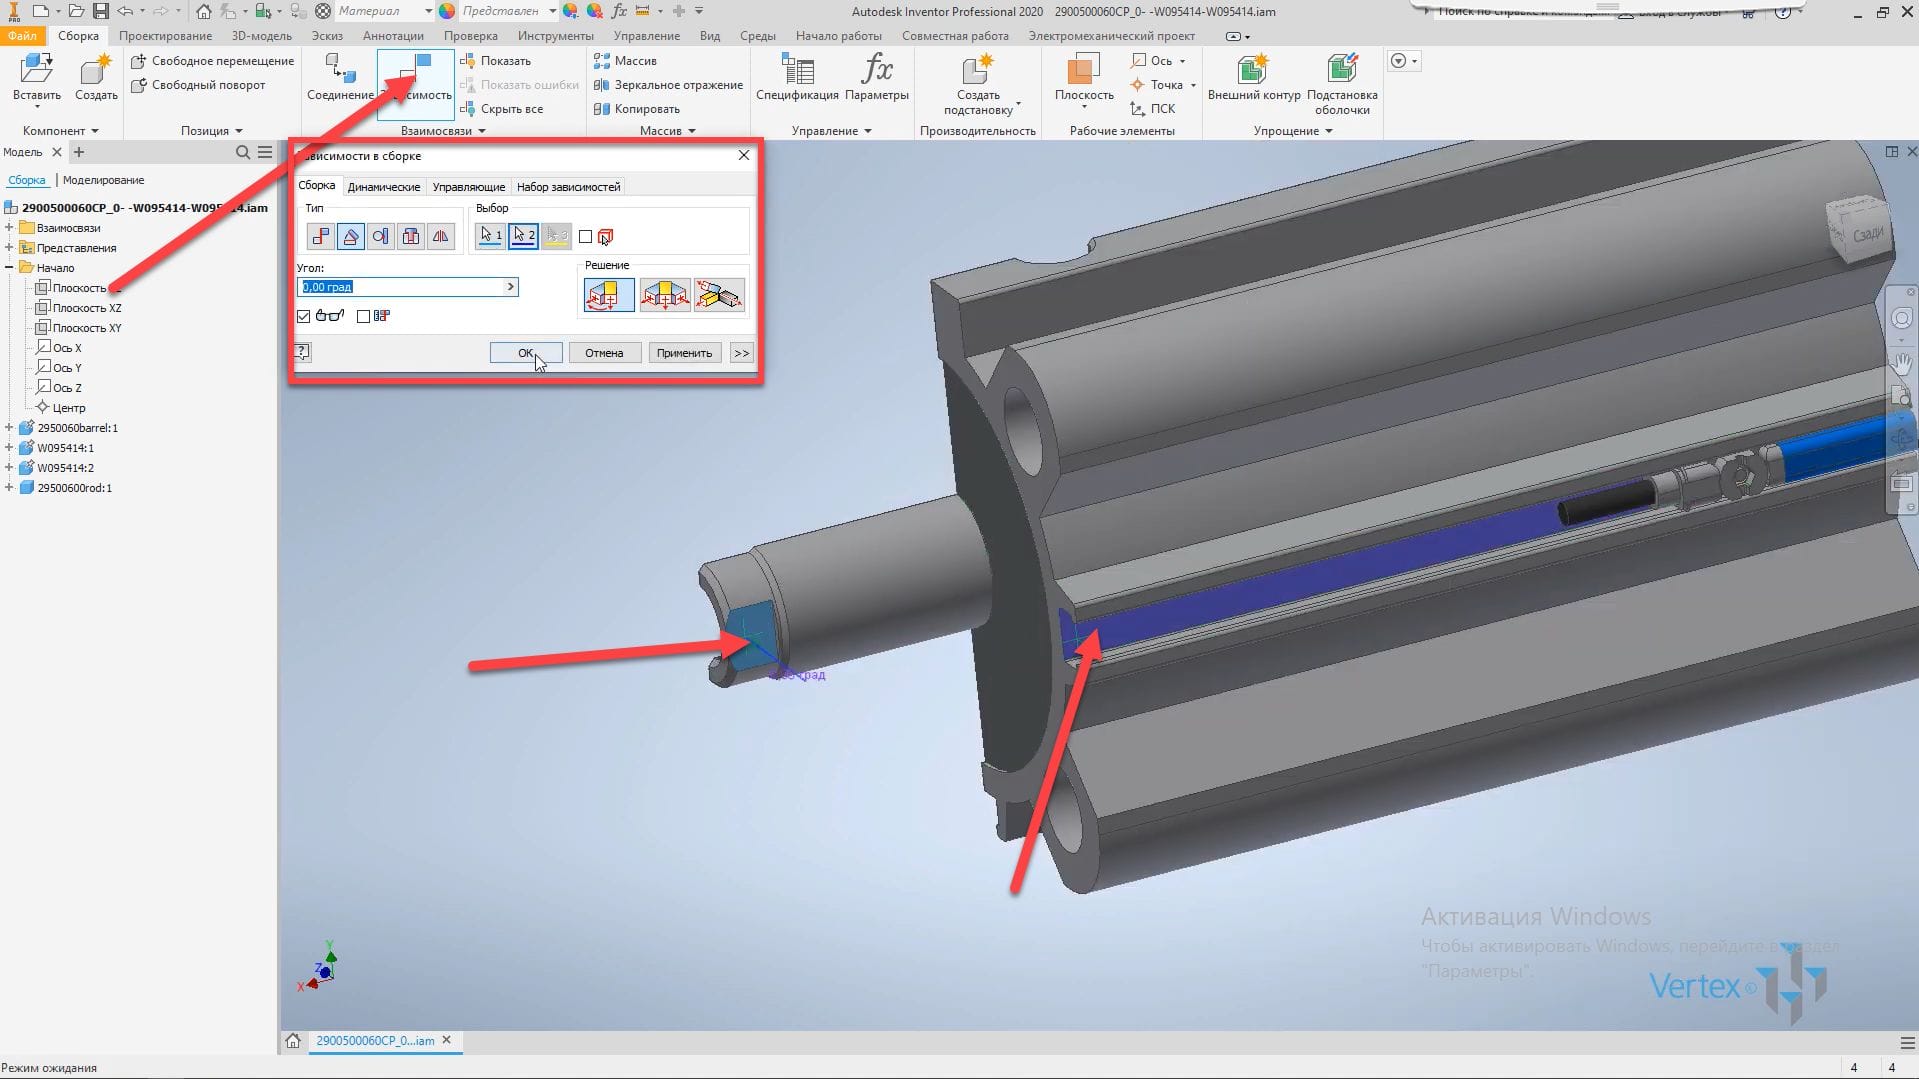The height and width of the screenshot is (1079, 1919).
Task: Expand dialog with the >> button
Action: (x=741, y=353)
